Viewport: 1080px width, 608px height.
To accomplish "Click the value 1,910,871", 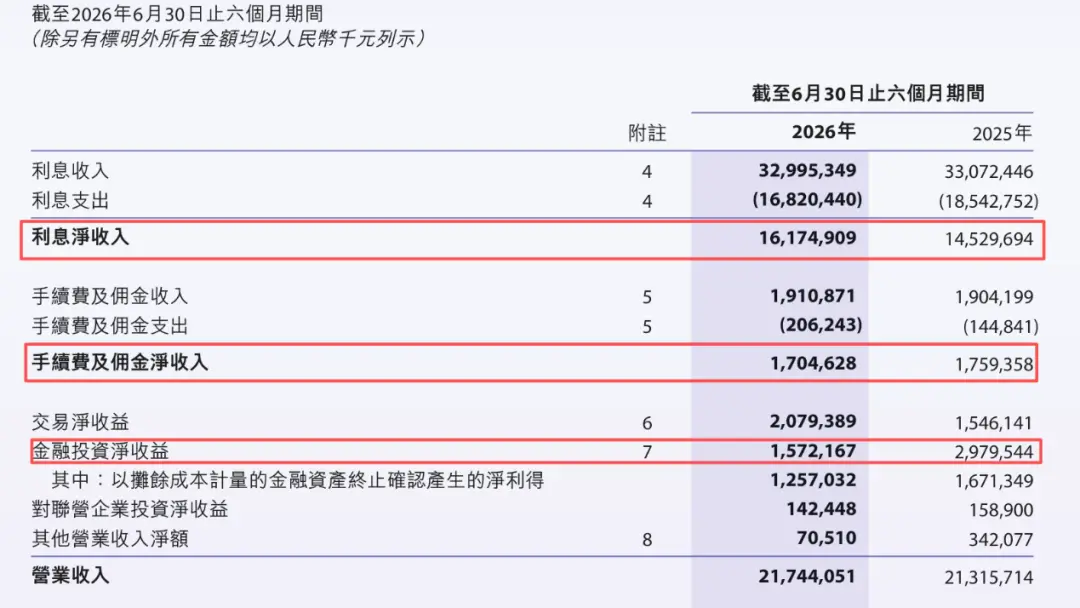I will [813, 295].
